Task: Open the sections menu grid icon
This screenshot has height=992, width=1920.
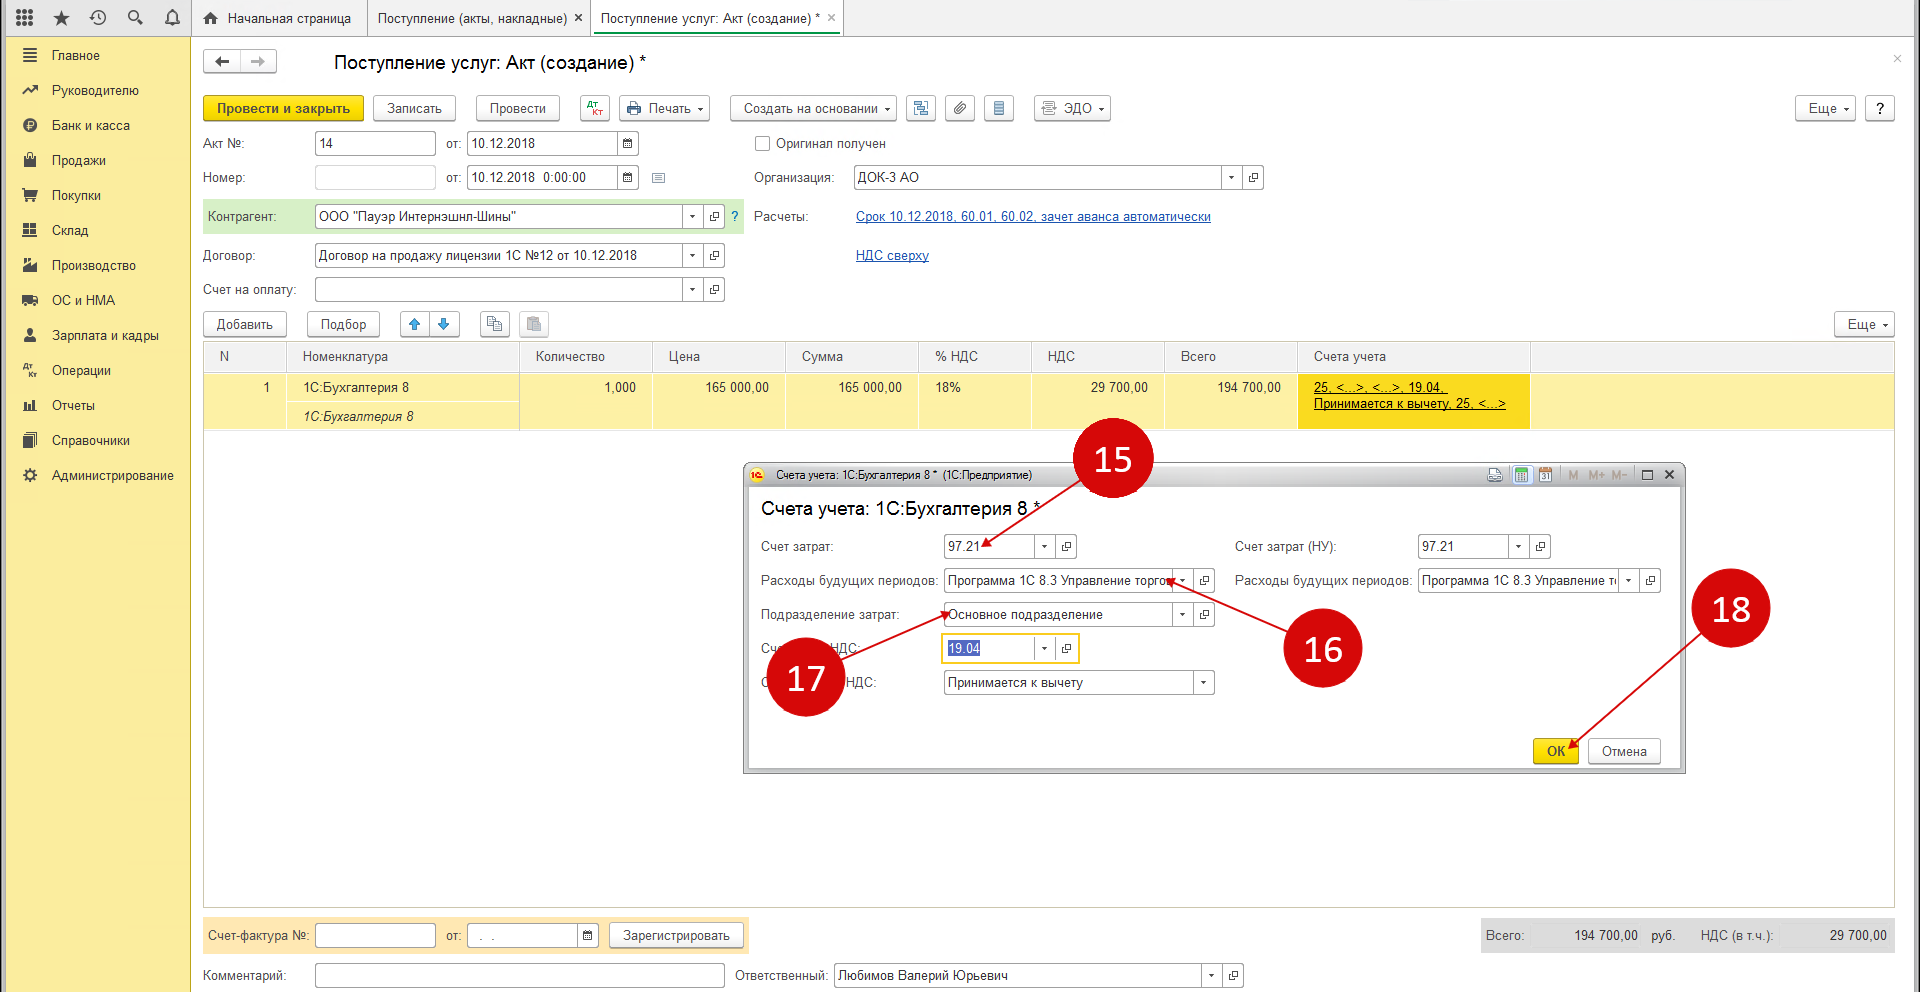Action: point(25,18)
